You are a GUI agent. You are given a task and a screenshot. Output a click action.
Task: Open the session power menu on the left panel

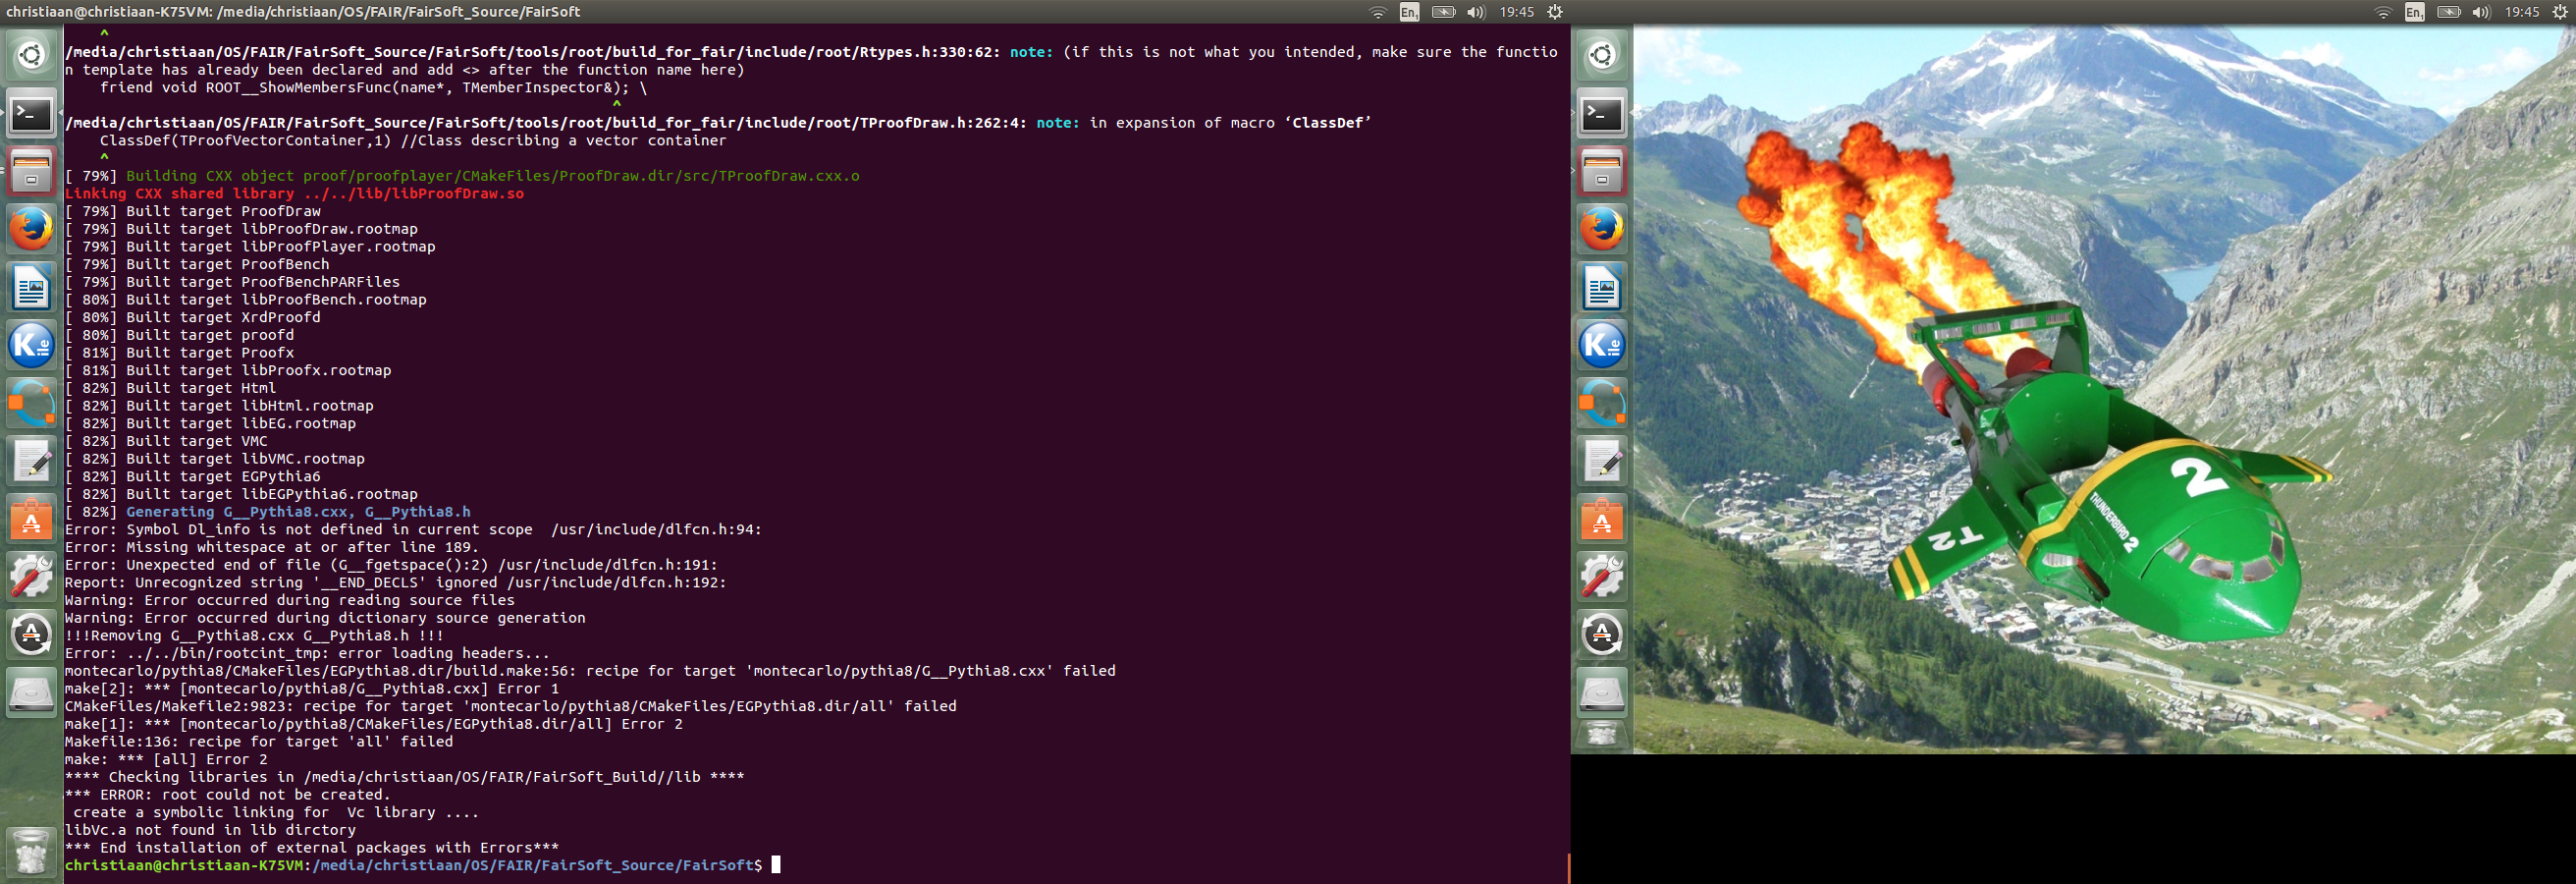point(1555,12)
